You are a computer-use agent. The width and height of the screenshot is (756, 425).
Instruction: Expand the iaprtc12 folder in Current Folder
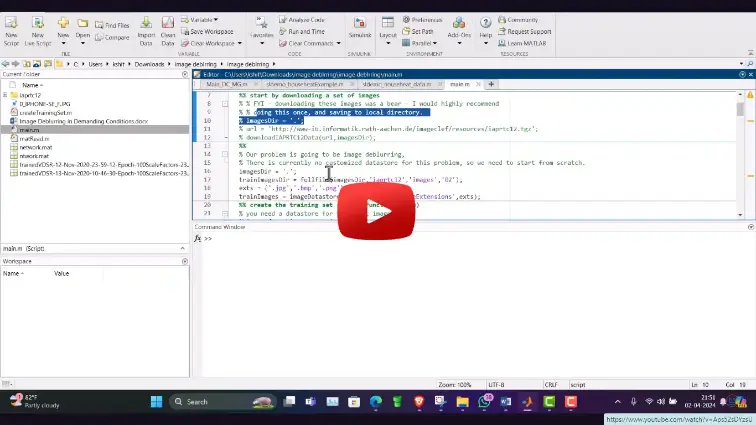click(x=5, y=95)
